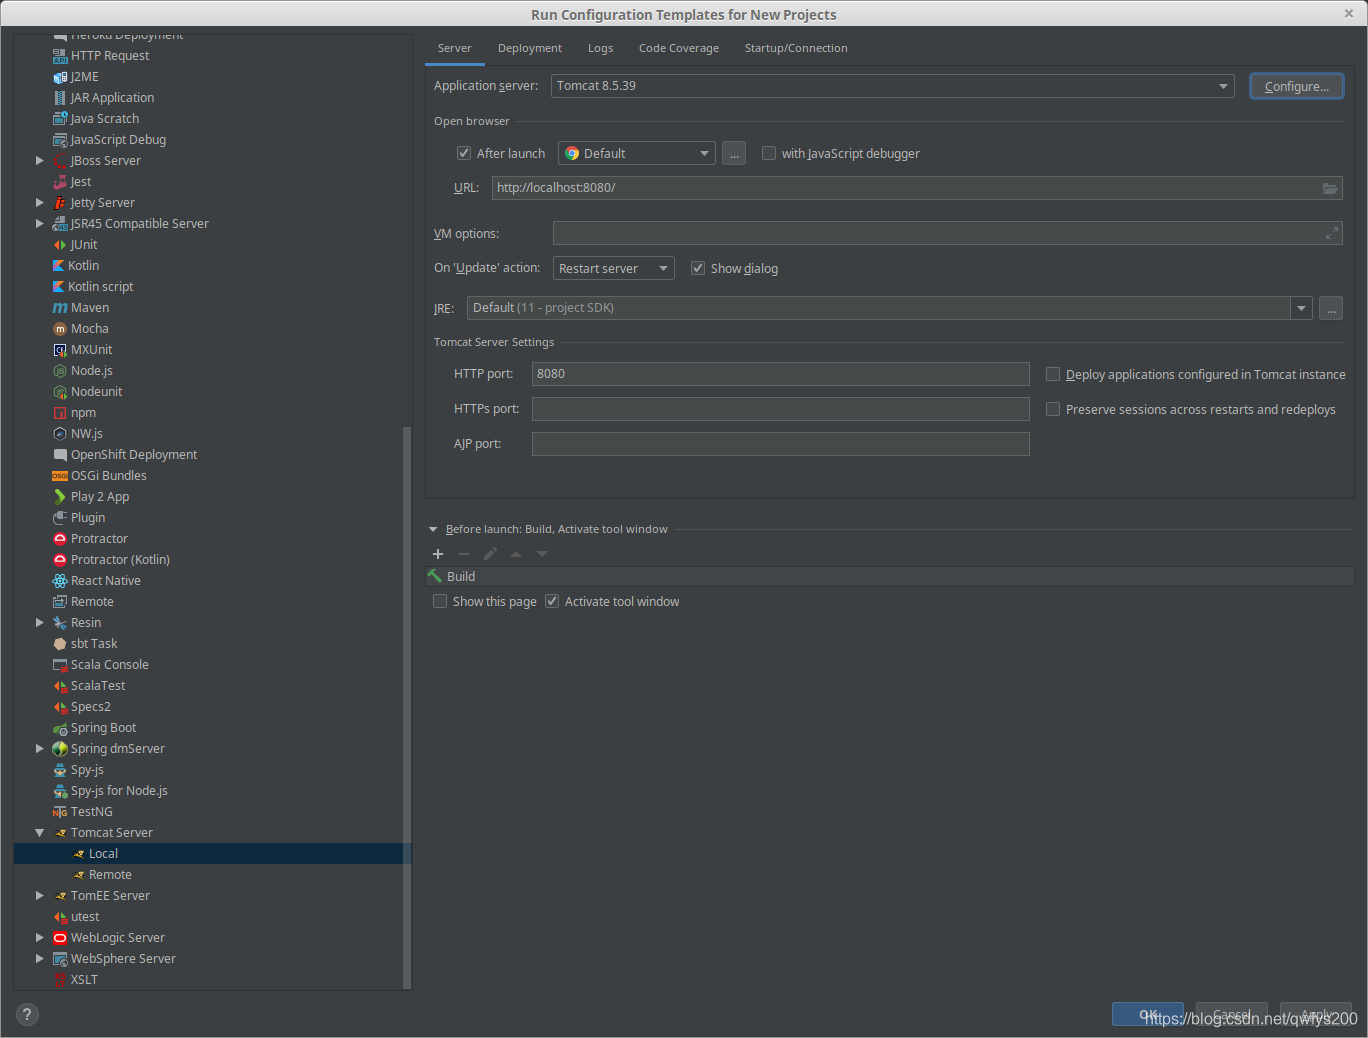Open the On Update action dropdown
1368x1038 pixels.
(614, 268)
